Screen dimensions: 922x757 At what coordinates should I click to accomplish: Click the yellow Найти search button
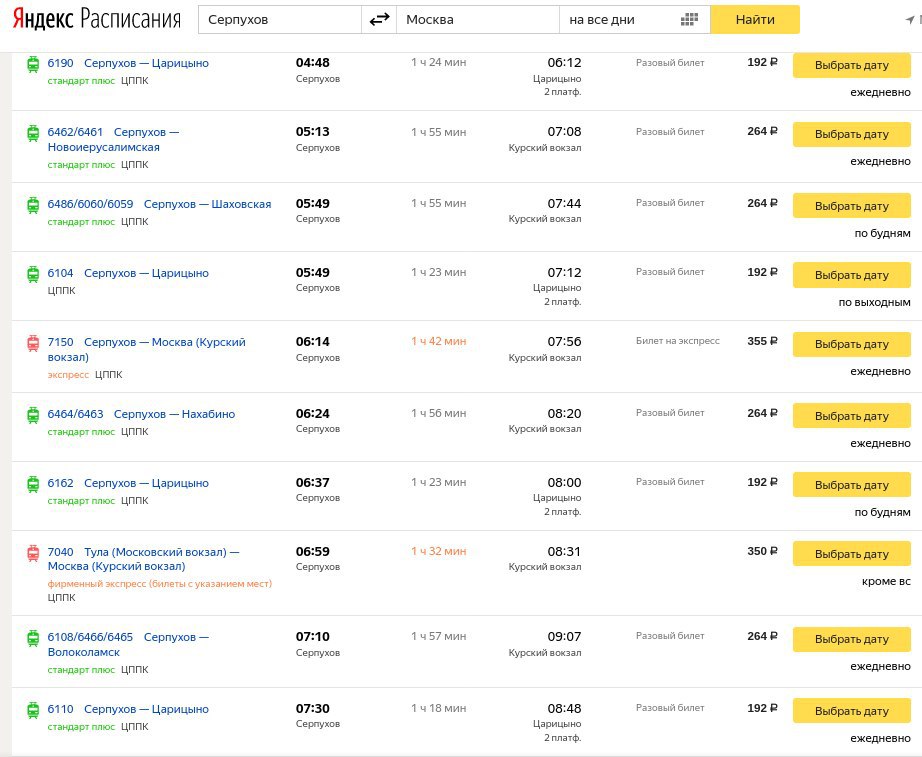[x=755, y=19]
